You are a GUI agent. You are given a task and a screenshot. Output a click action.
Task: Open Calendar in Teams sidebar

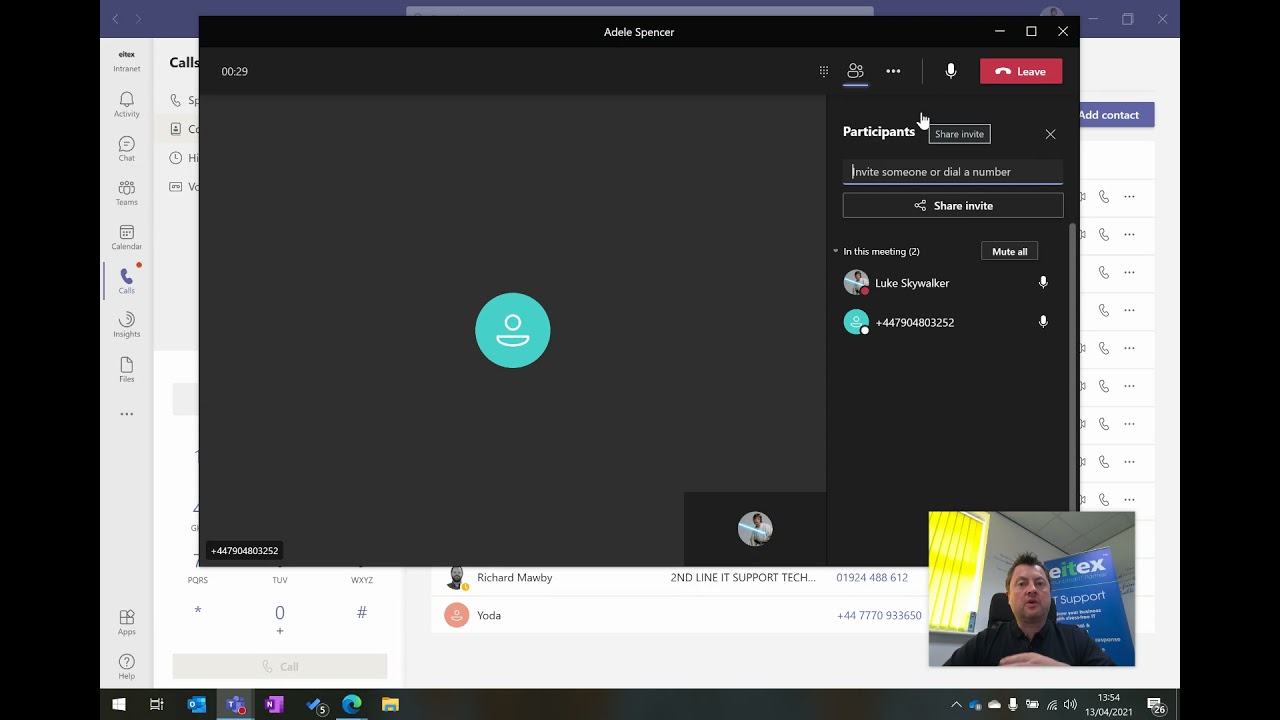pos(126,237)
